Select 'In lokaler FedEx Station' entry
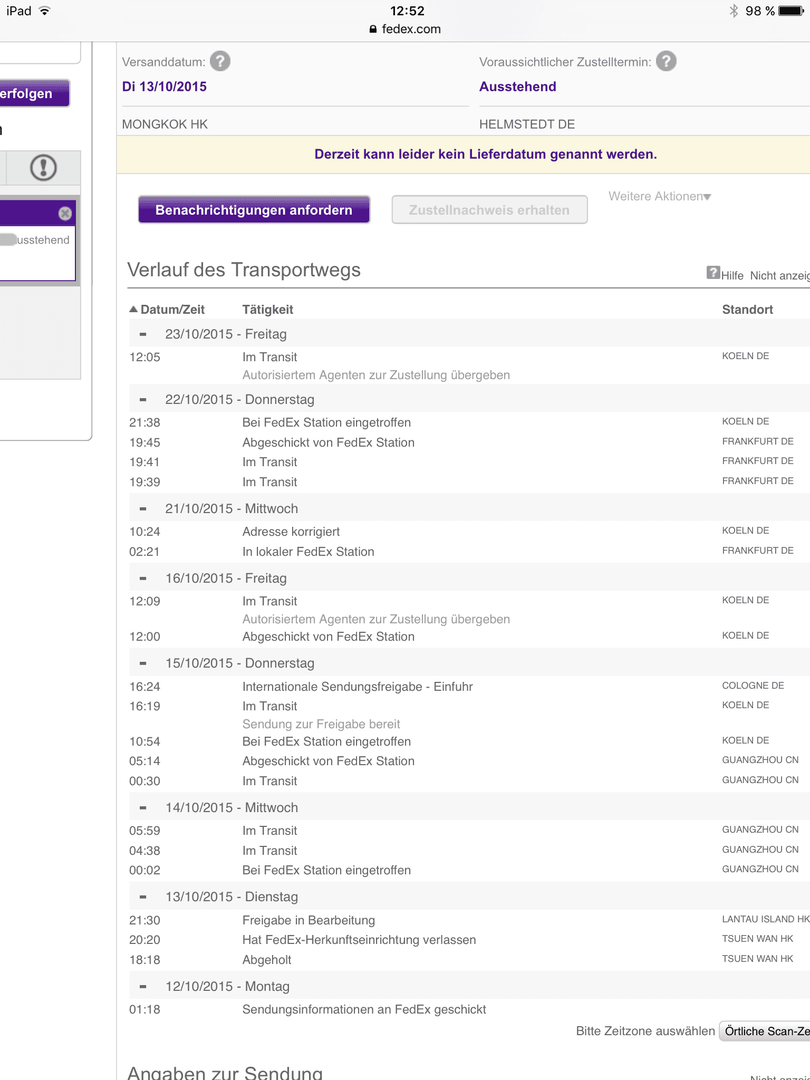The height and width of the screenshot is (1080, 810). [308, 552]
